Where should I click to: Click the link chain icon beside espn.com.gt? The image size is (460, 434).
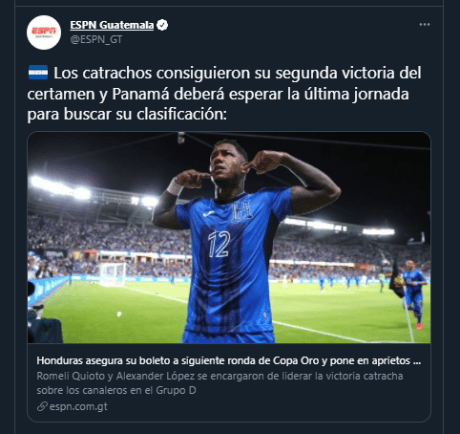coord(42,406)
